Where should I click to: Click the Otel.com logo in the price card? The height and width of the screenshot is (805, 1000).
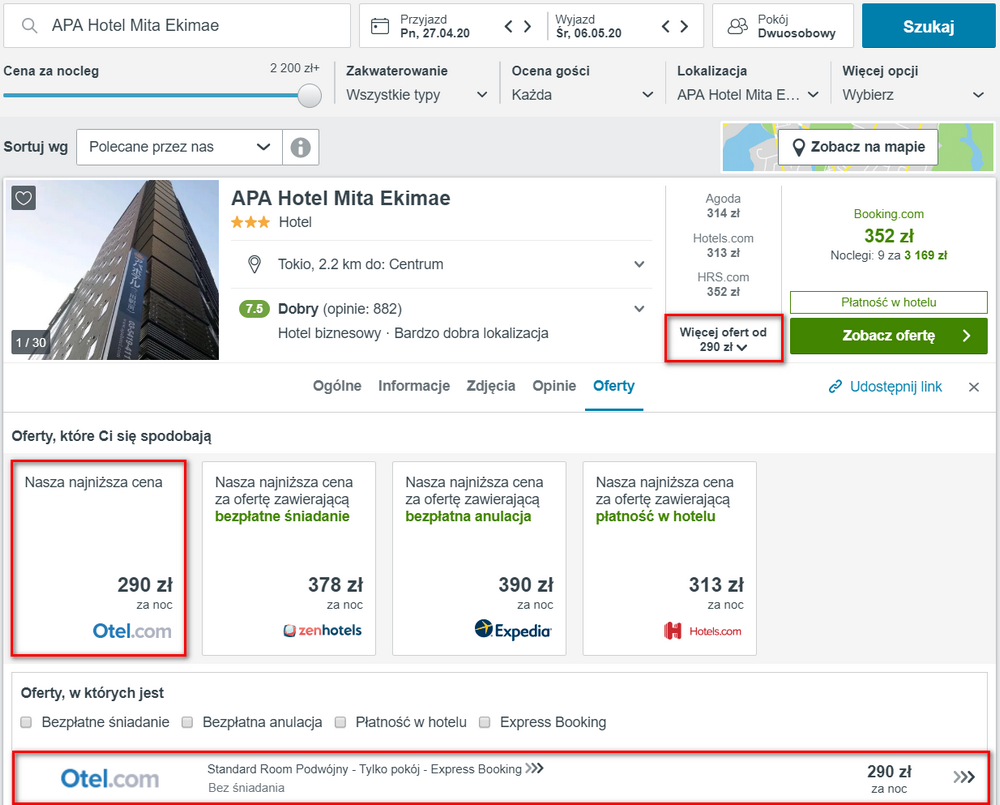point(132,631)
